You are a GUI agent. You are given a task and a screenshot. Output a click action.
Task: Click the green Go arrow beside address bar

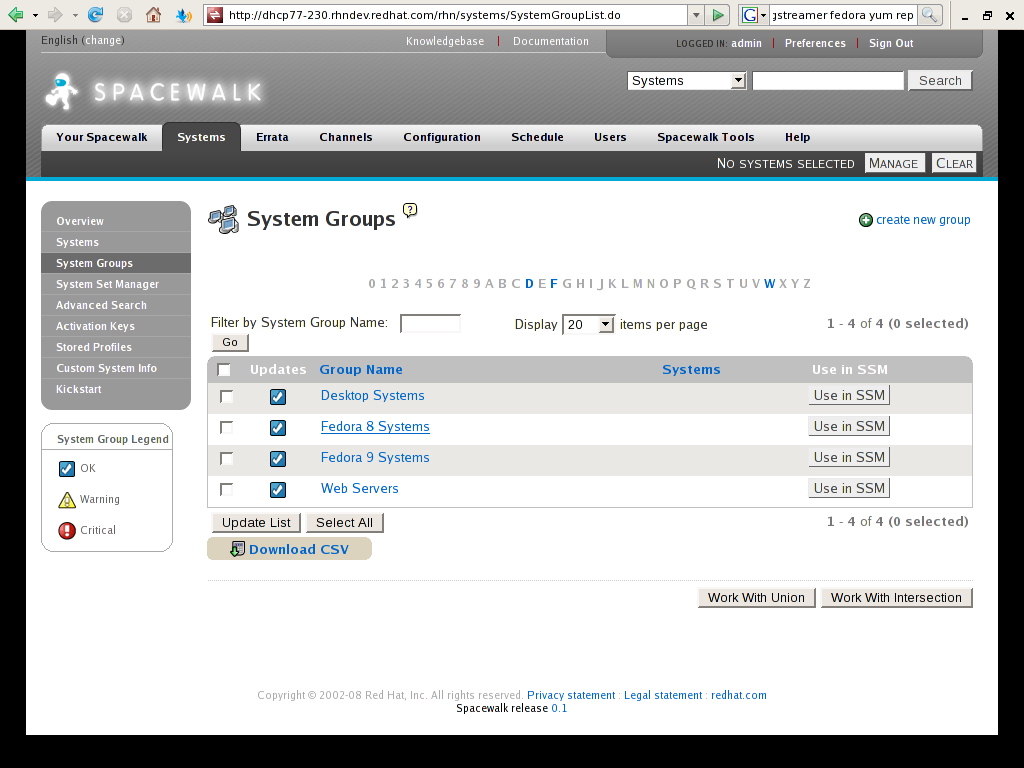coord(718,15)
